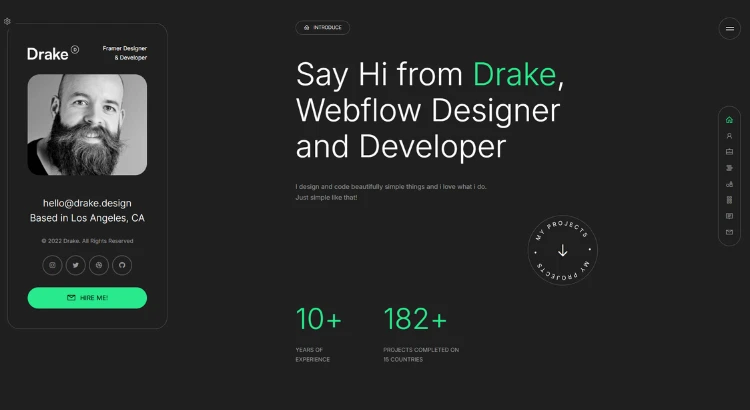Click the Introduce section tag
This screenshot has width=750, height=410.
click(322, 28)
